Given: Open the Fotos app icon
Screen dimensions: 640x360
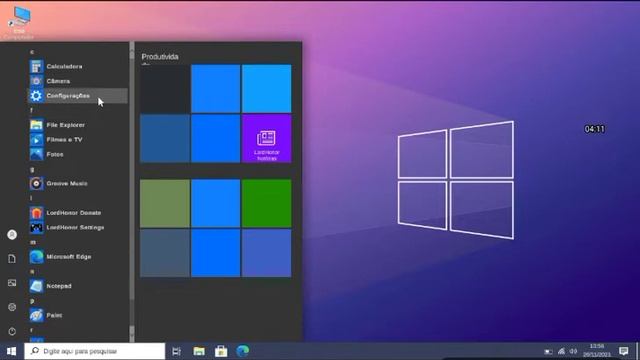Looking at the screenshot, I should [x=36, y=154].
